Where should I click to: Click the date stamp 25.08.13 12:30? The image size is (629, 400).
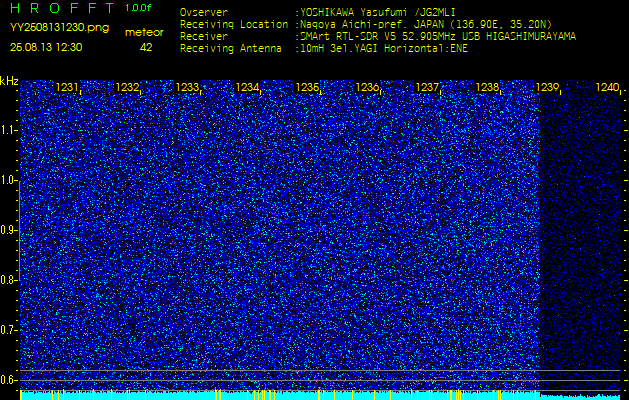46,47
